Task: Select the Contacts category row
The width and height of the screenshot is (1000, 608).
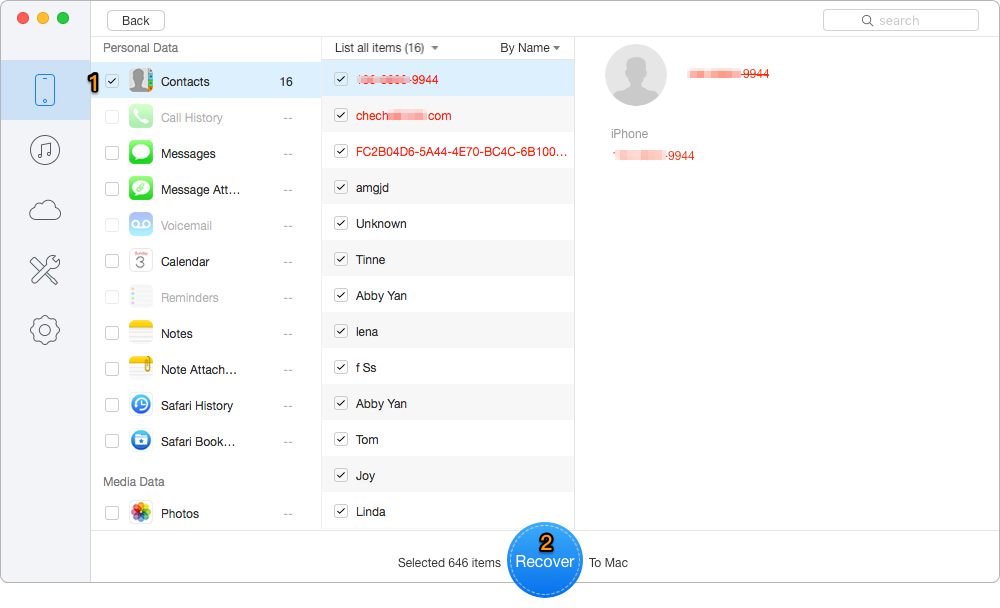Action: point(205,81)
